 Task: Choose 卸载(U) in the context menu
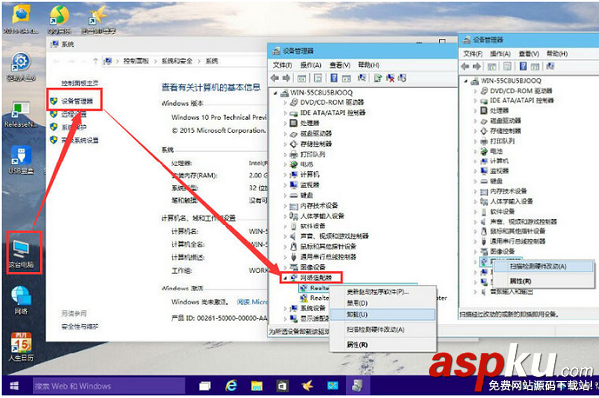[382, 315]
